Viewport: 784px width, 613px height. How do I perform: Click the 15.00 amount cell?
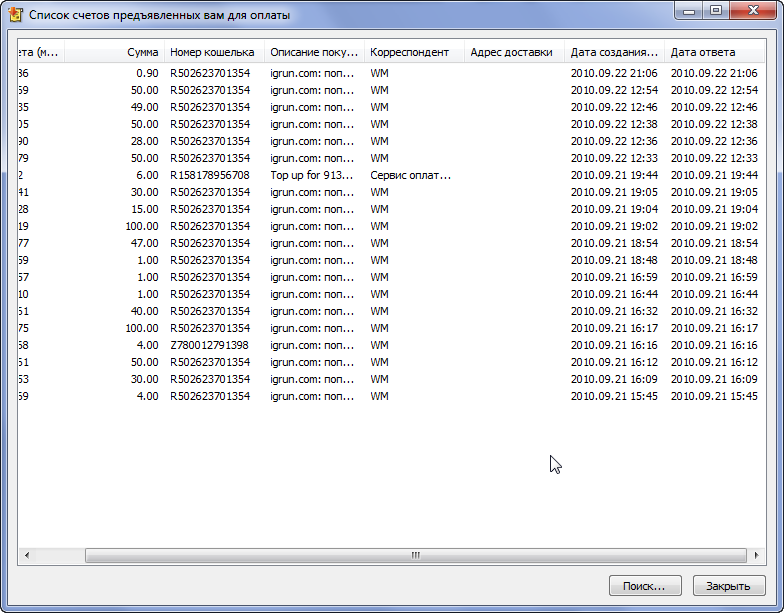point(144,209)
